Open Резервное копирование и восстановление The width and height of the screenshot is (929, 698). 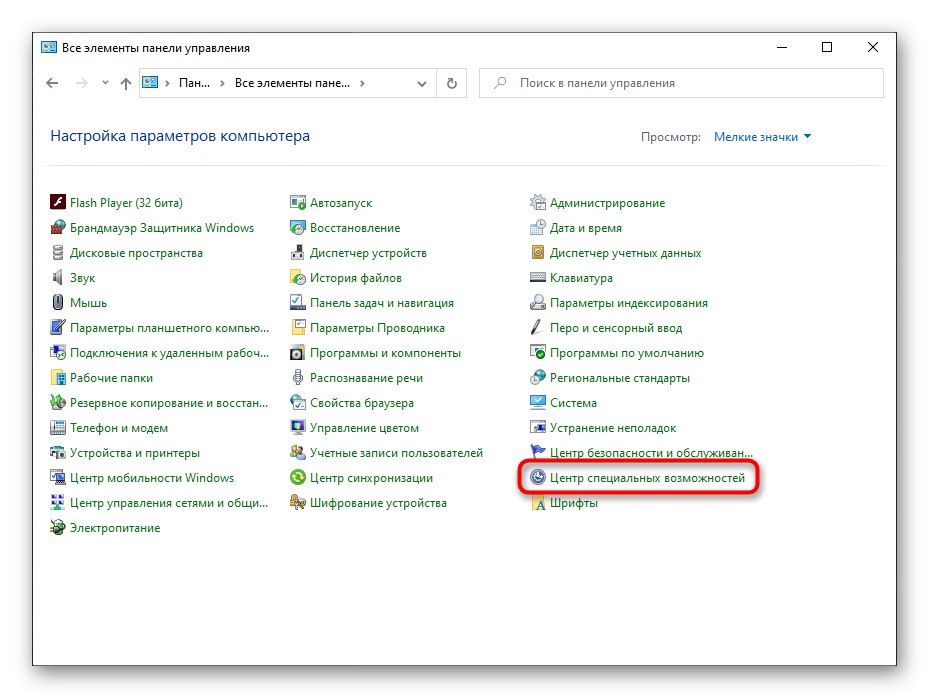[x=169, y=402]
